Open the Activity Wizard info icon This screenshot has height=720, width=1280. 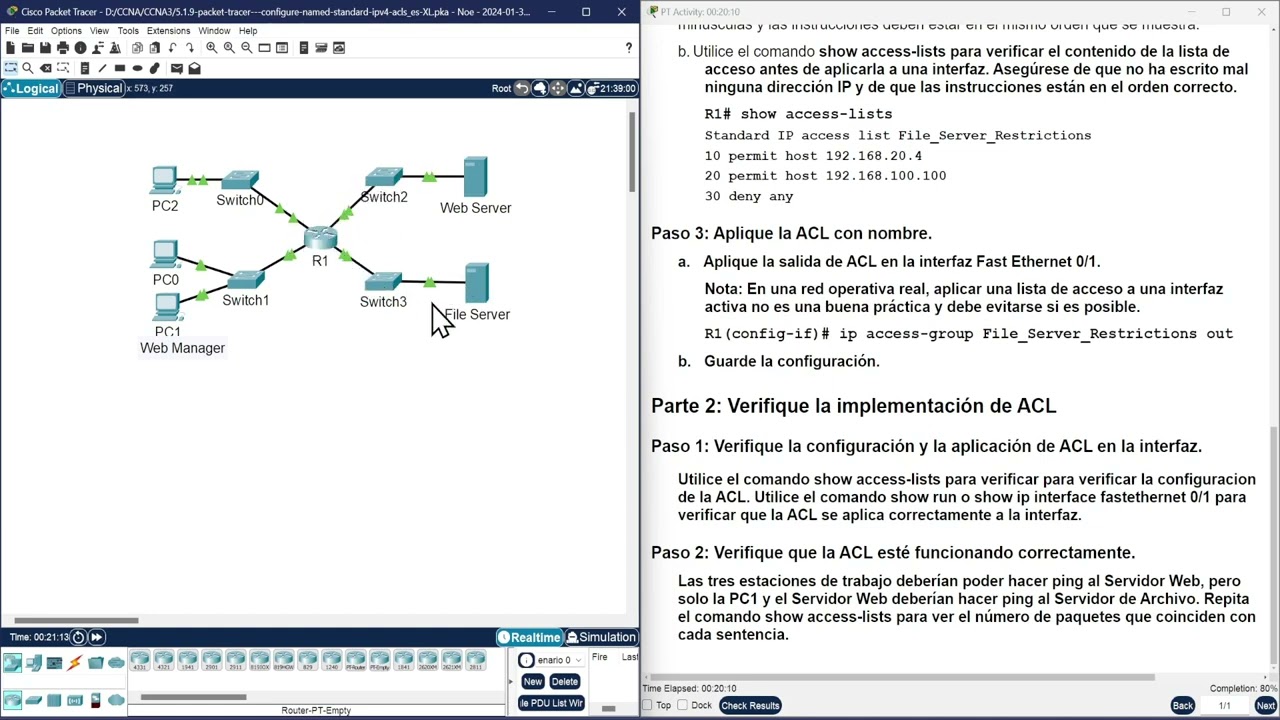(80, 48)
